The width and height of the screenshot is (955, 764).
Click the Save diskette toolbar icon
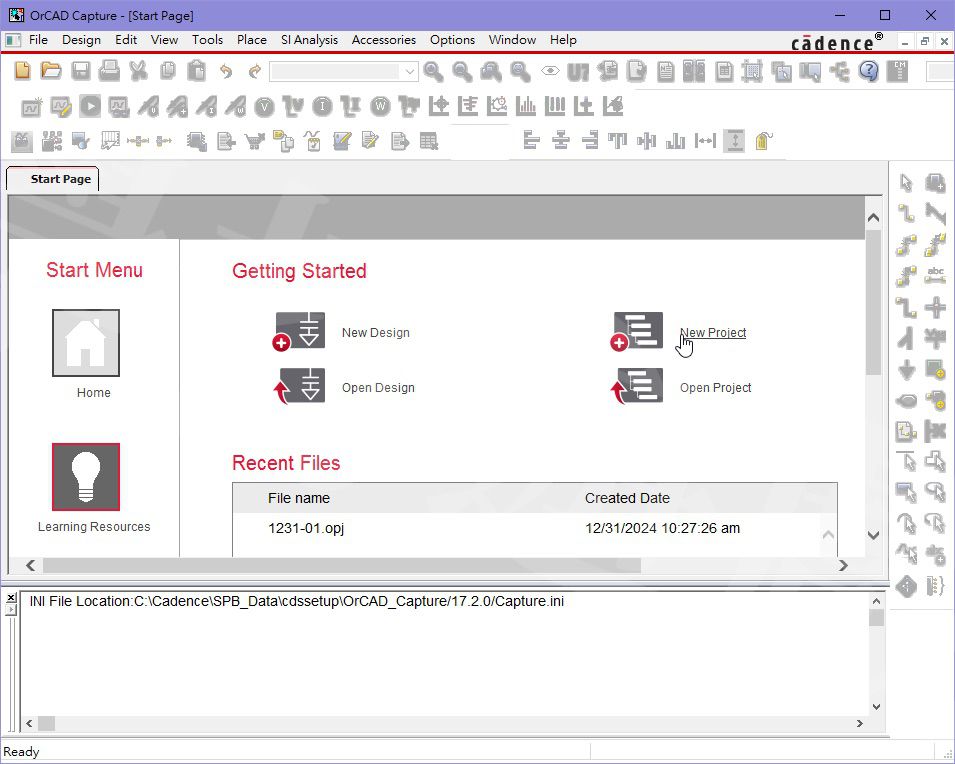(x=80, y=71)
